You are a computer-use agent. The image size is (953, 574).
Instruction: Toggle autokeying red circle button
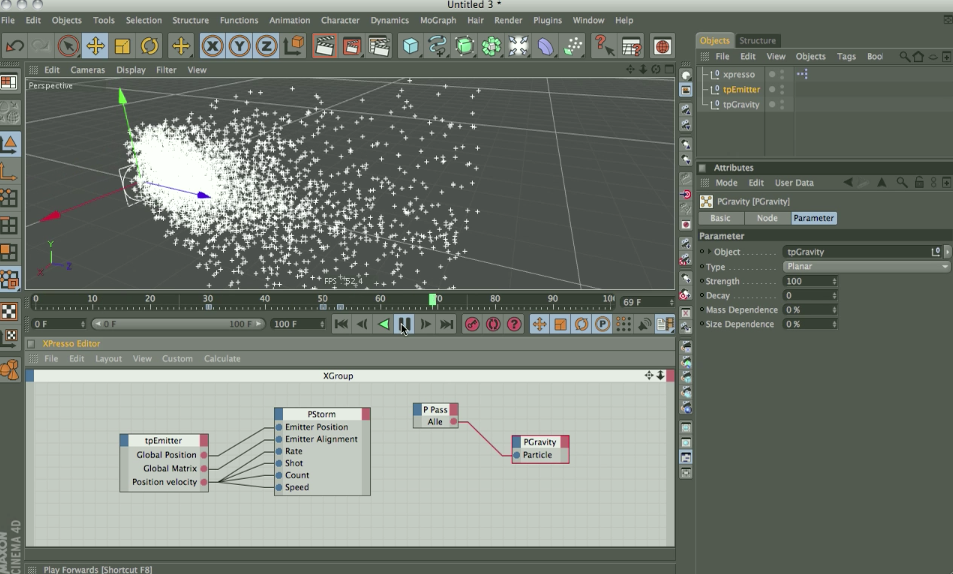(x=493, y=324)
